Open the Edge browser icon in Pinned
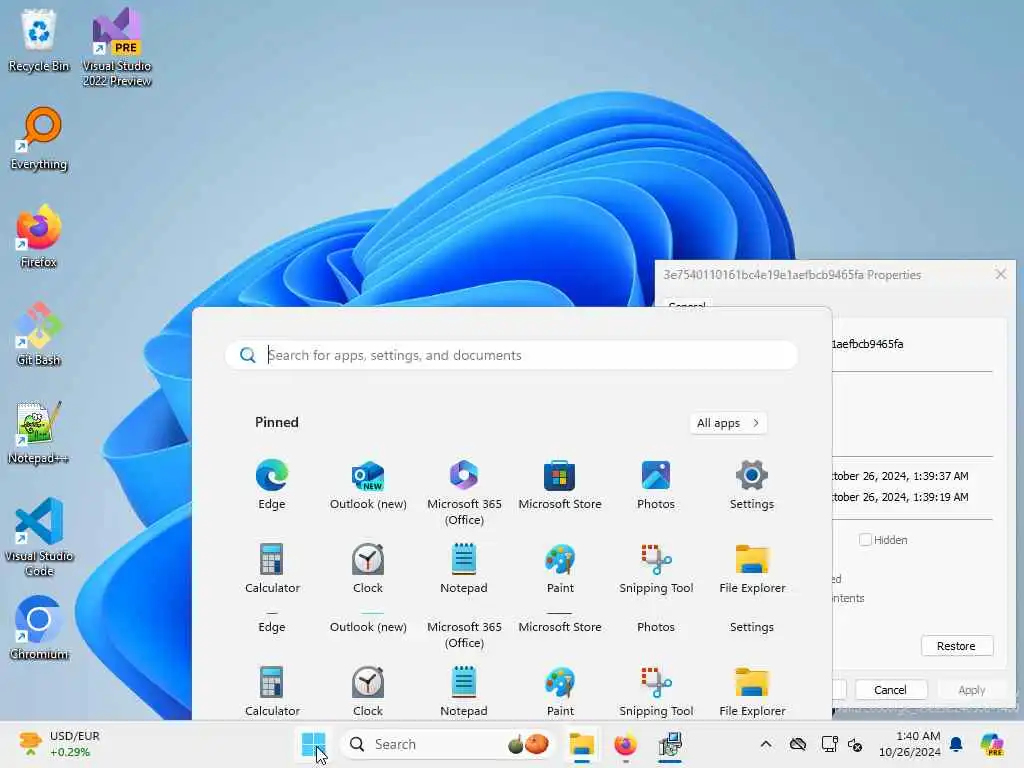The image size is (1024, 768). (272, 475)
